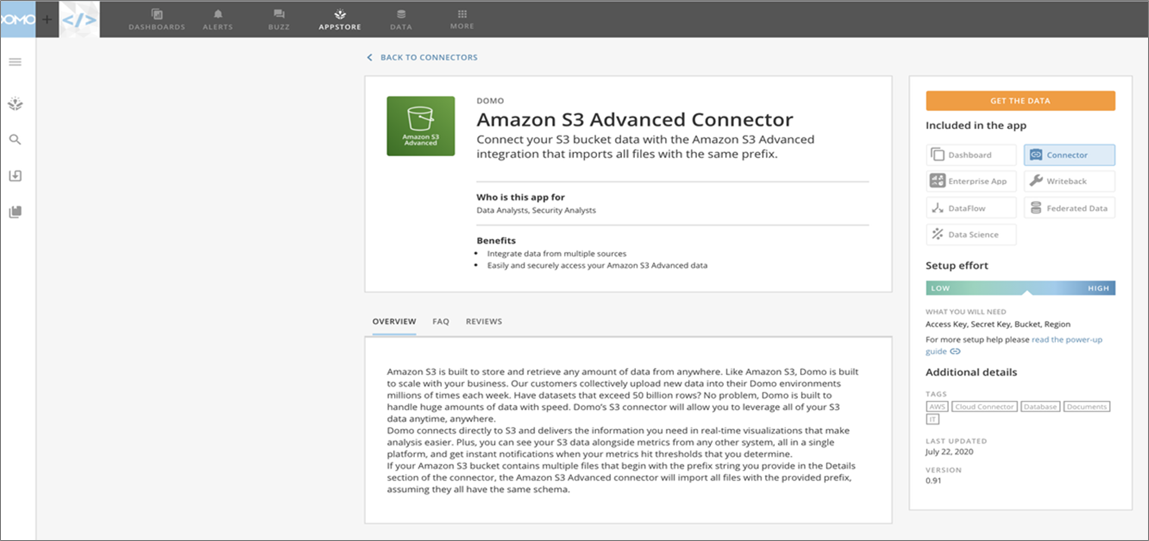Click the Setup effort low-high bar
The image size is (1149, 541).
pyautogui.click(x=1020, y=288)
